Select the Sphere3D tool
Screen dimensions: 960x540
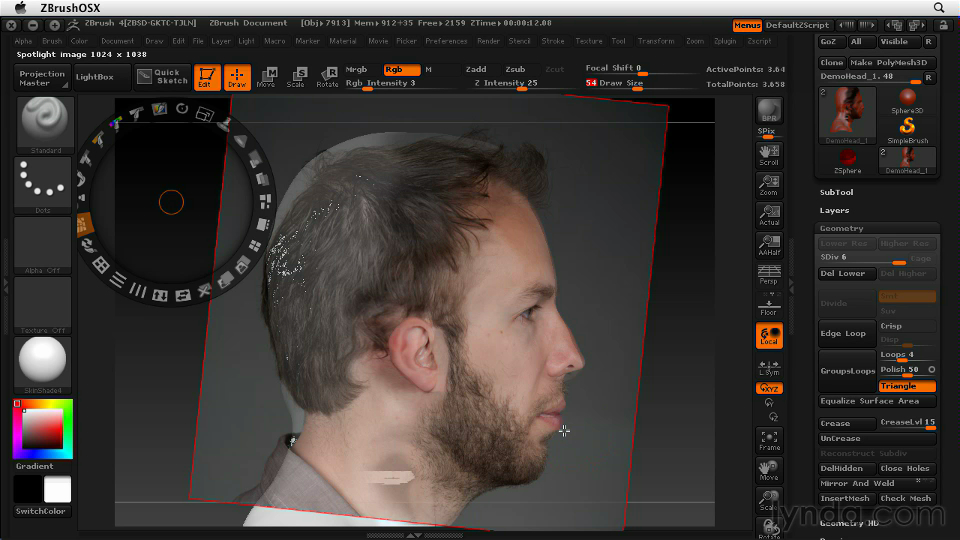coord(907,101)
